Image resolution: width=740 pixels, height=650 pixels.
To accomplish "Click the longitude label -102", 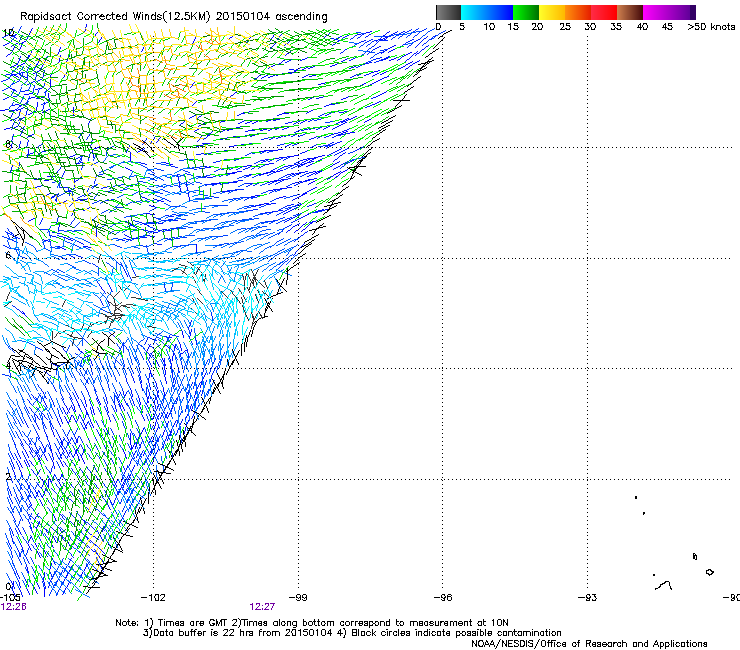I will 153,598.
